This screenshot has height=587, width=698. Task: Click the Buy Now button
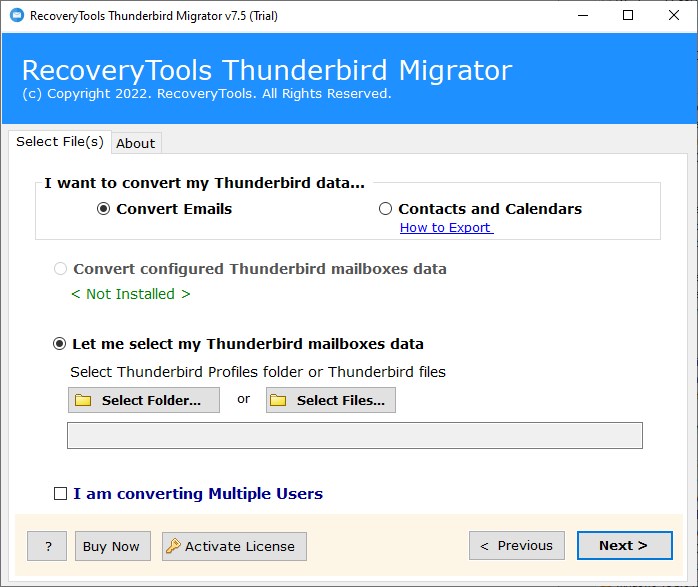pyautogui.click(x=111, y=546)
